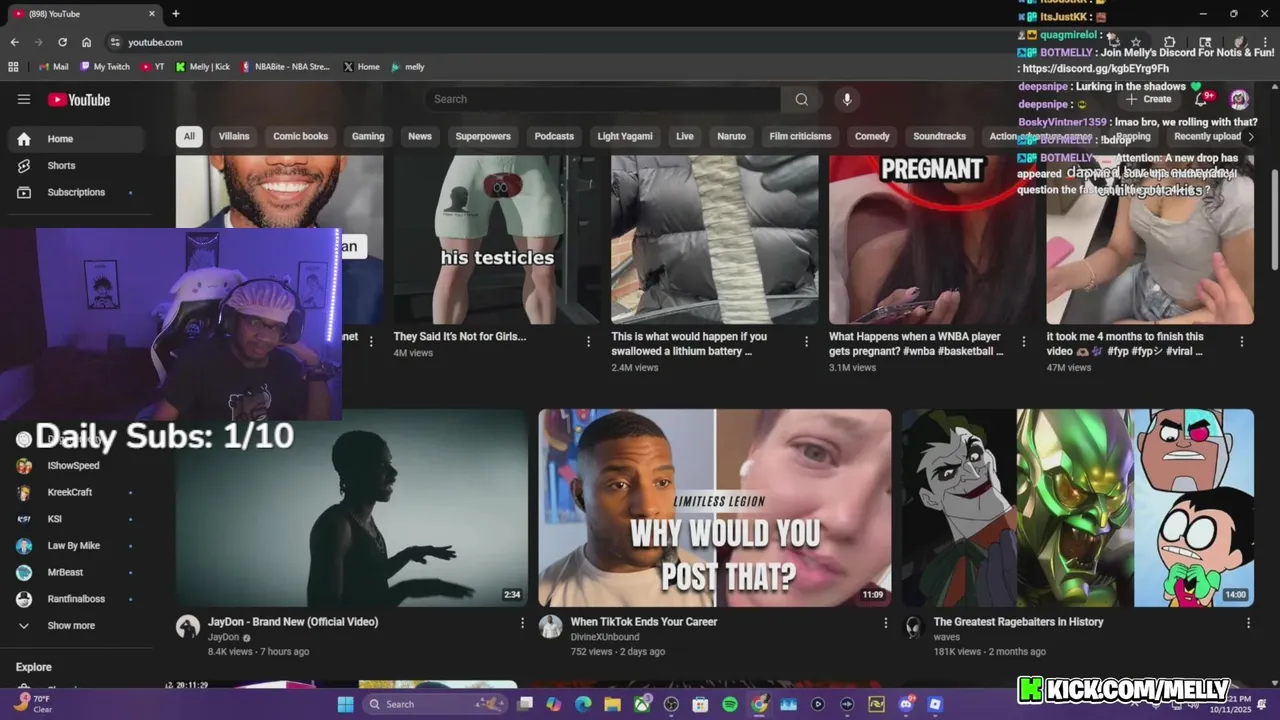Expand sidebar subscriptions with Show more
Screen dimensions: 1280x720
75,626
